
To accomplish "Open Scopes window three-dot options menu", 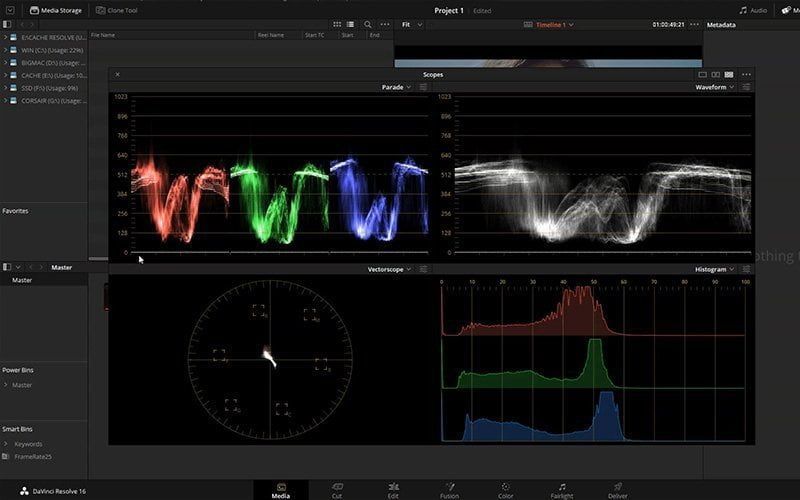I will (x=746, y=74).
